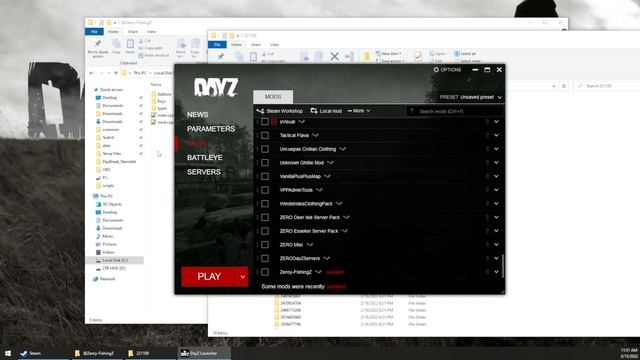Select Local Disk (C:) in the navigation pane
This screenshot has height=360, width=640.
click(x=115, y=260)
